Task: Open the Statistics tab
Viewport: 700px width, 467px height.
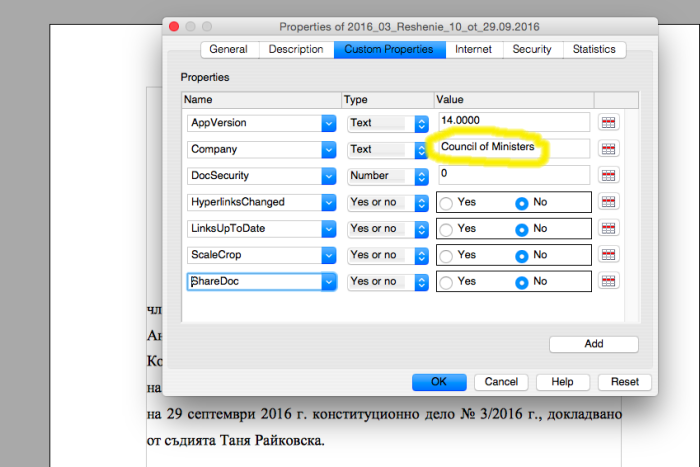Action: [x=594, y=49]
